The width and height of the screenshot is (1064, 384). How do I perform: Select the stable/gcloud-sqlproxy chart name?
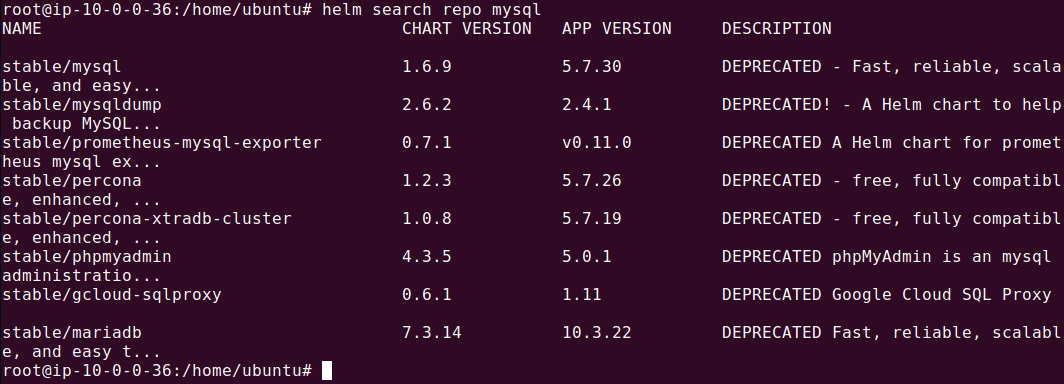[x=112, y=294]
